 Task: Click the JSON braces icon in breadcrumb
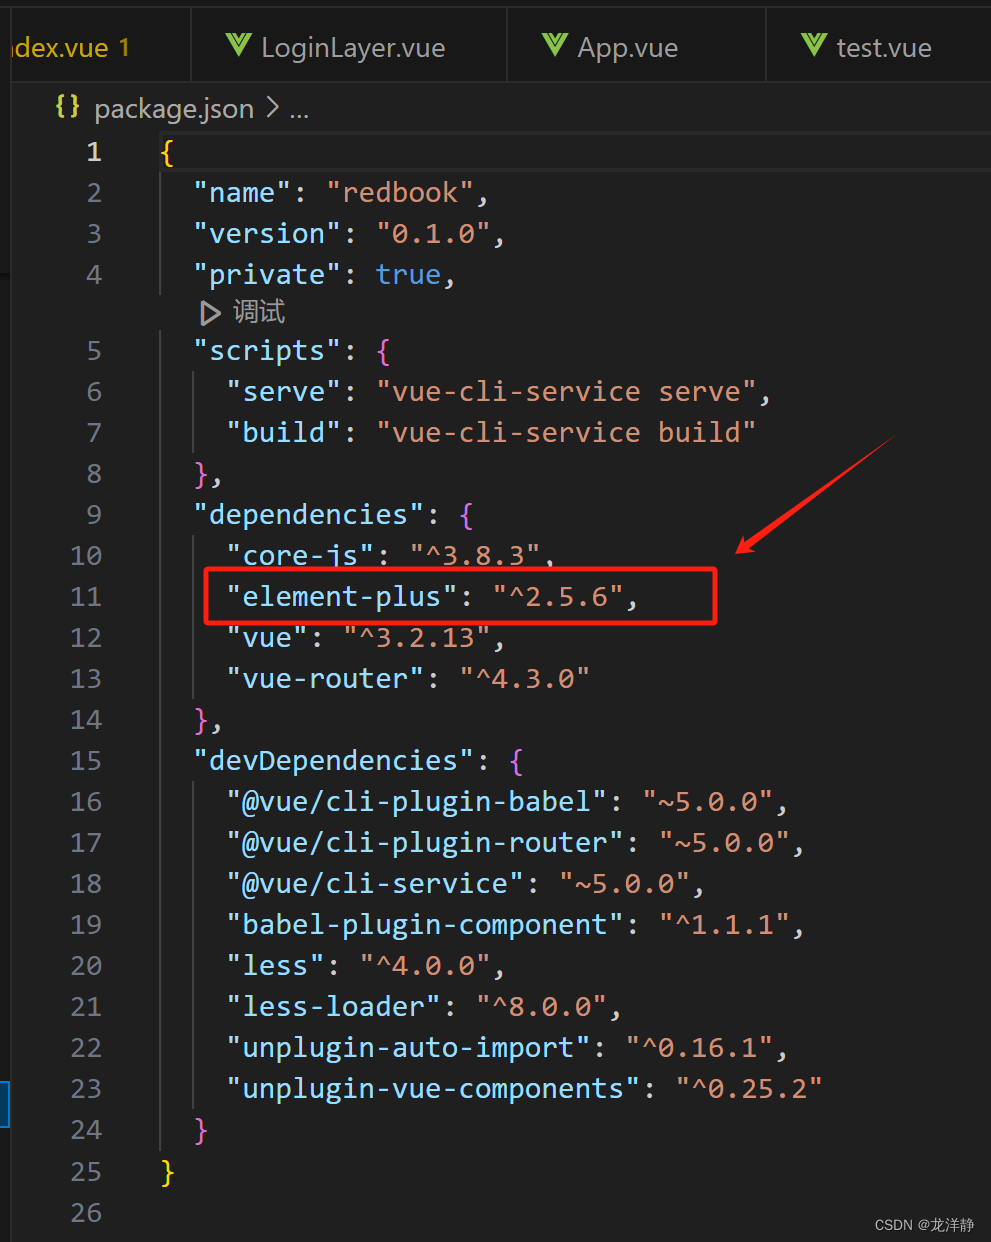(x=68, y=106)
